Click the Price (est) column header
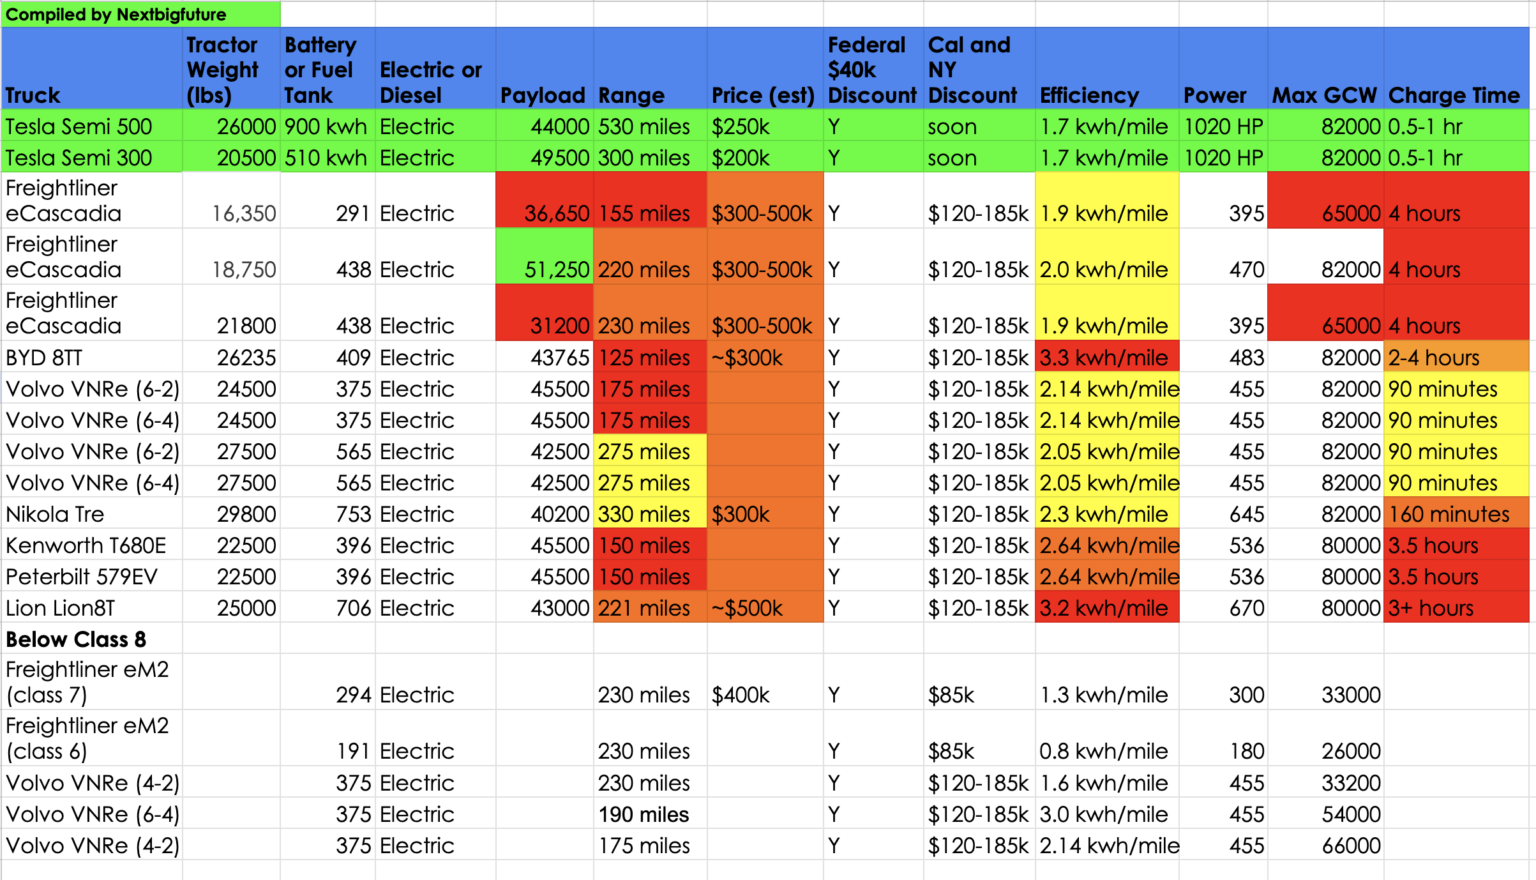Viewport: 1536px width, 880px height. 764,95
